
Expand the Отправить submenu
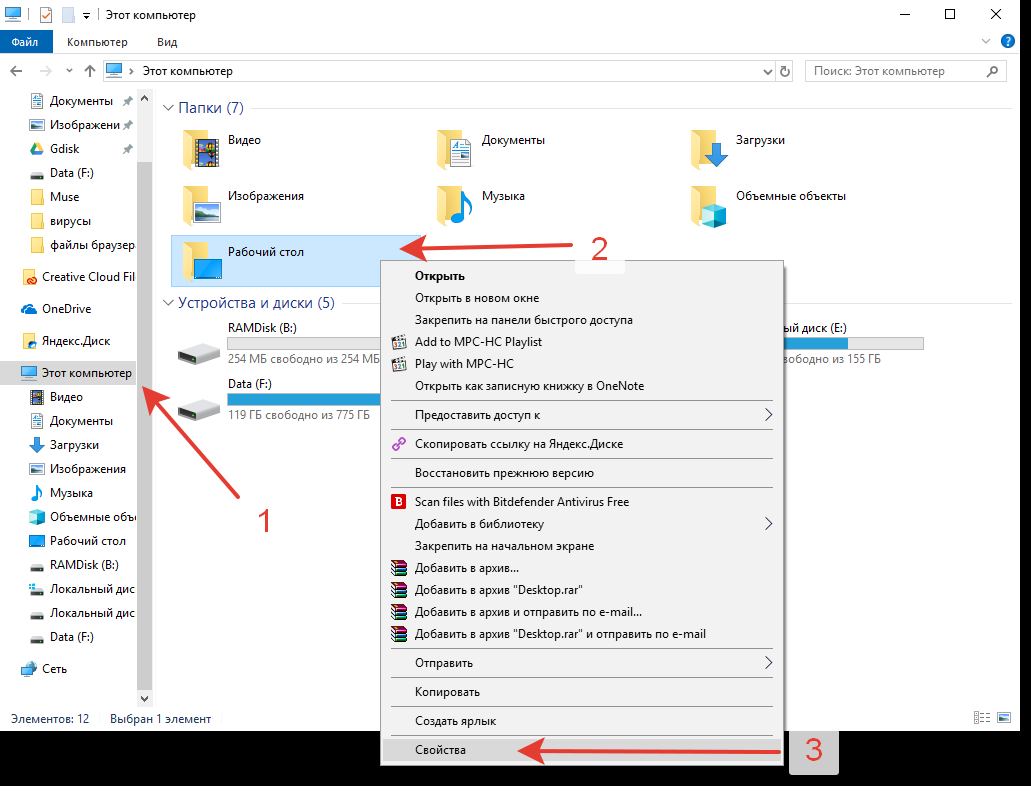[x=768, y=662]
